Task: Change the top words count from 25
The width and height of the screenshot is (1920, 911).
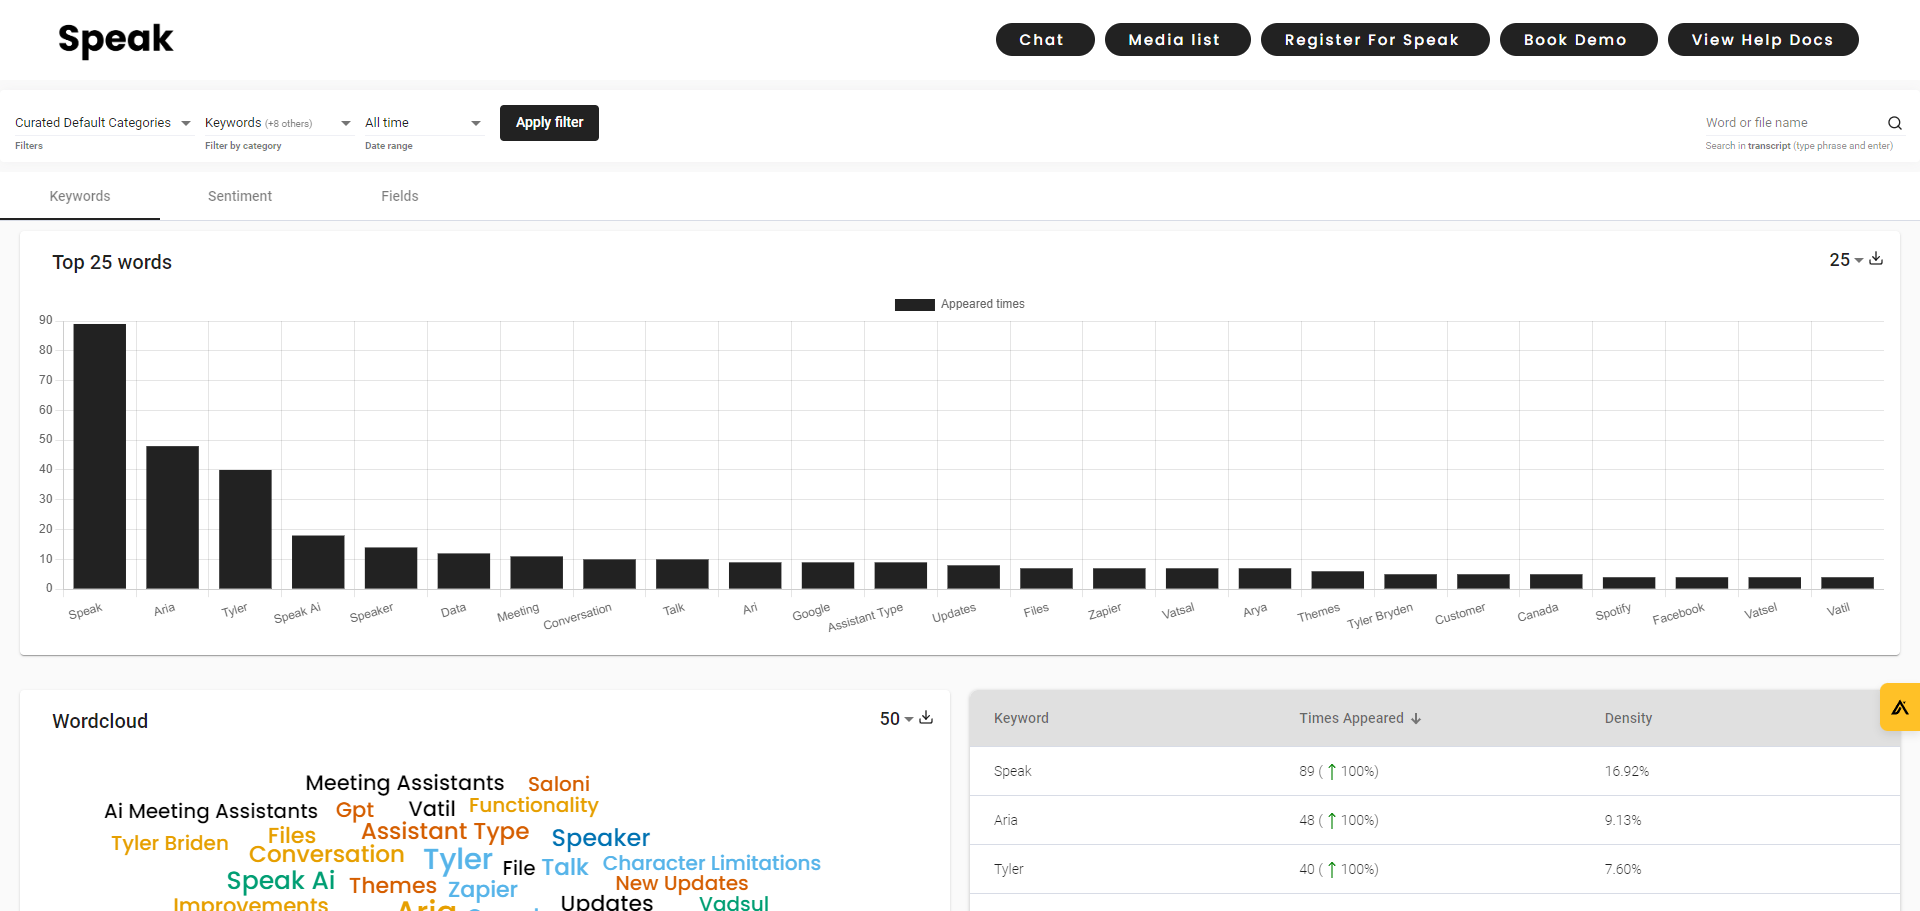Action: pyautogui.click(x=1846, y=260)
